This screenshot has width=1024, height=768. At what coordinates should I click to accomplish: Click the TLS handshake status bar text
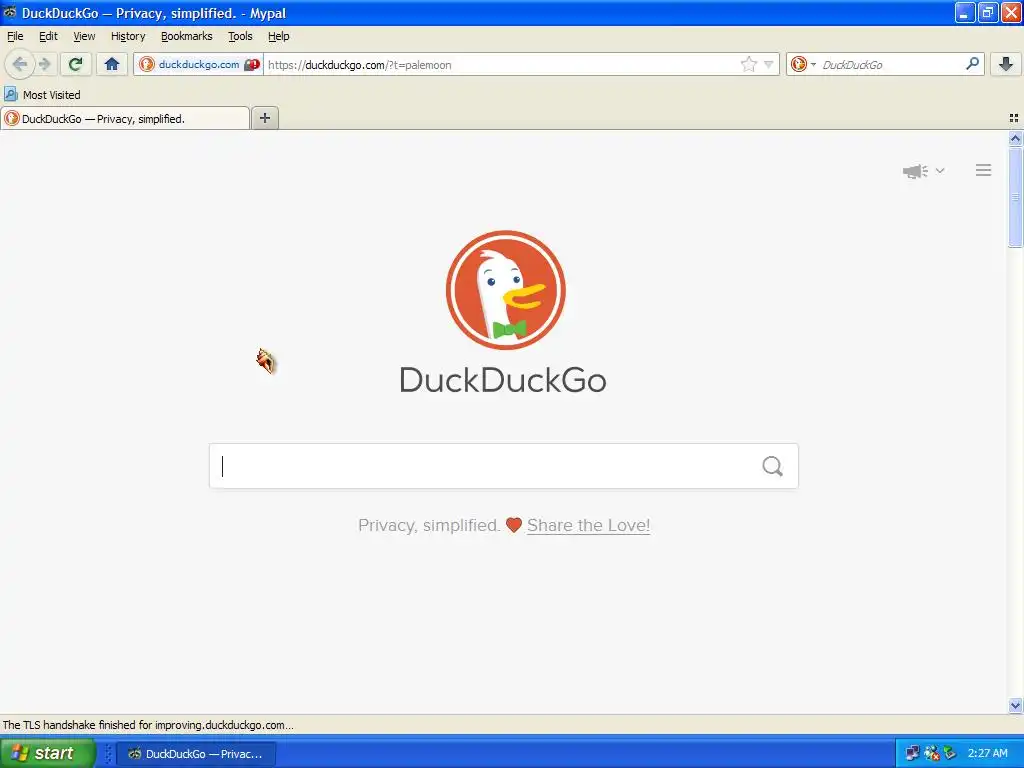148,725
